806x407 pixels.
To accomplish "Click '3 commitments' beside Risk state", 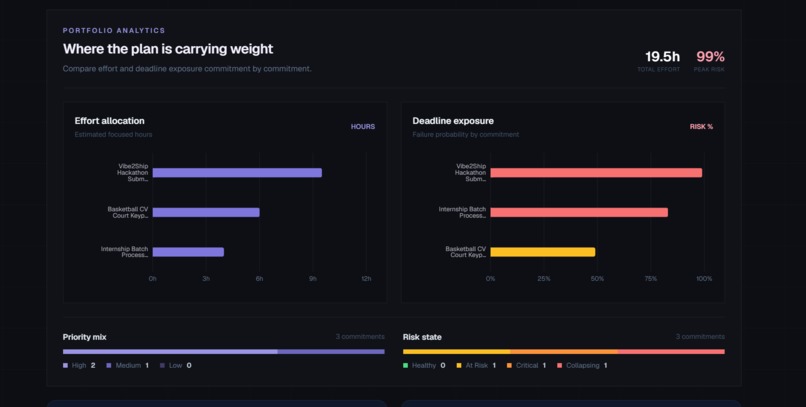I will (700, 337).
